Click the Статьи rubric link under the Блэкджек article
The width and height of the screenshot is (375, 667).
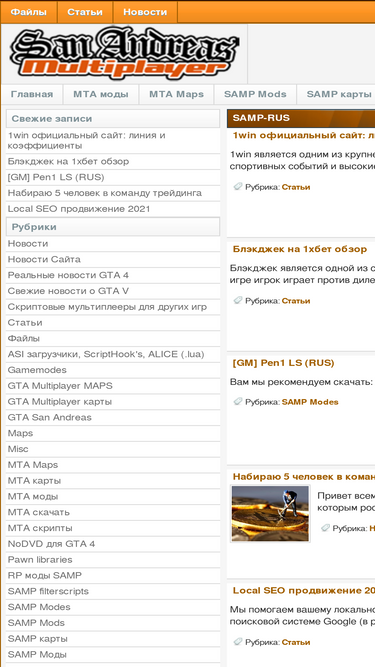296,301
